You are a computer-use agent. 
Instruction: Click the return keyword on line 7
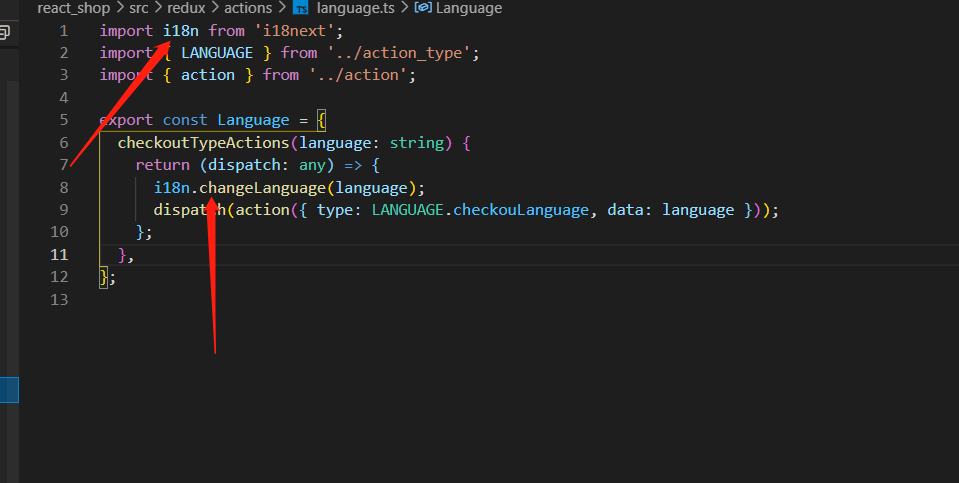(x=163, y=165)
